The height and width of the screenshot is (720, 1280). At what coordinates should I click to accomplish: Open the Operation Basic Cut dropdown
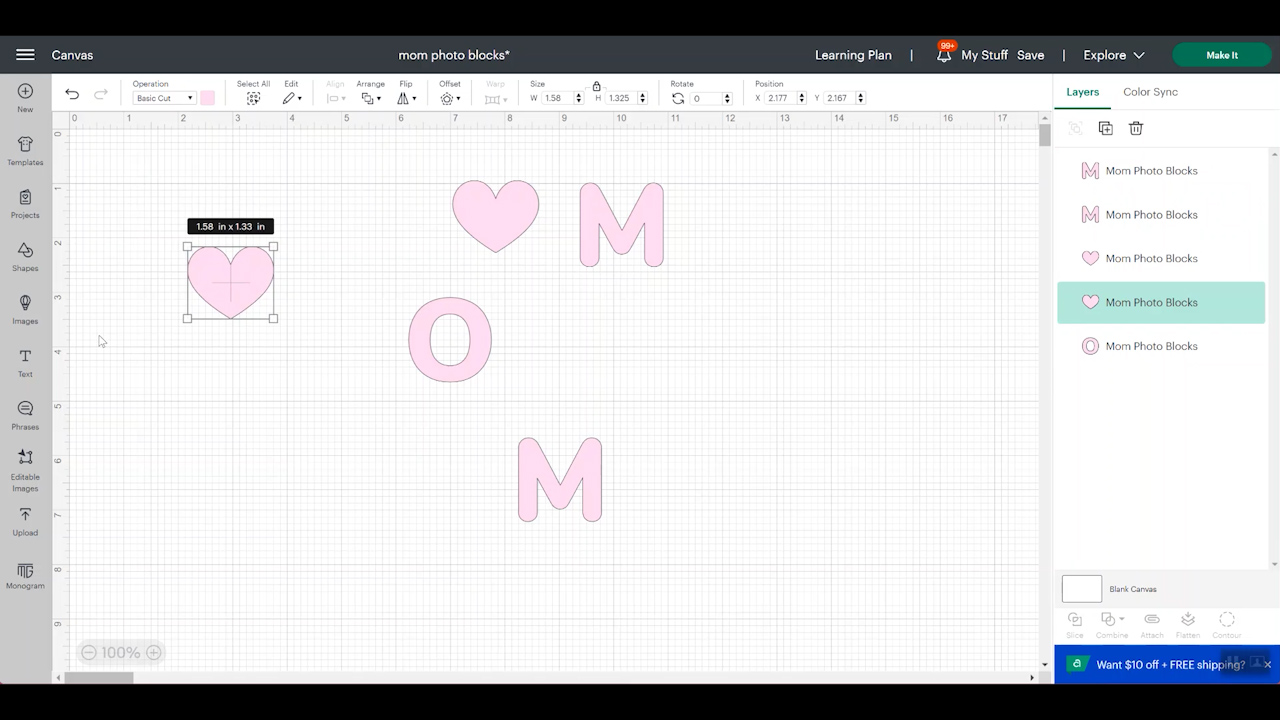click(164, 98)
